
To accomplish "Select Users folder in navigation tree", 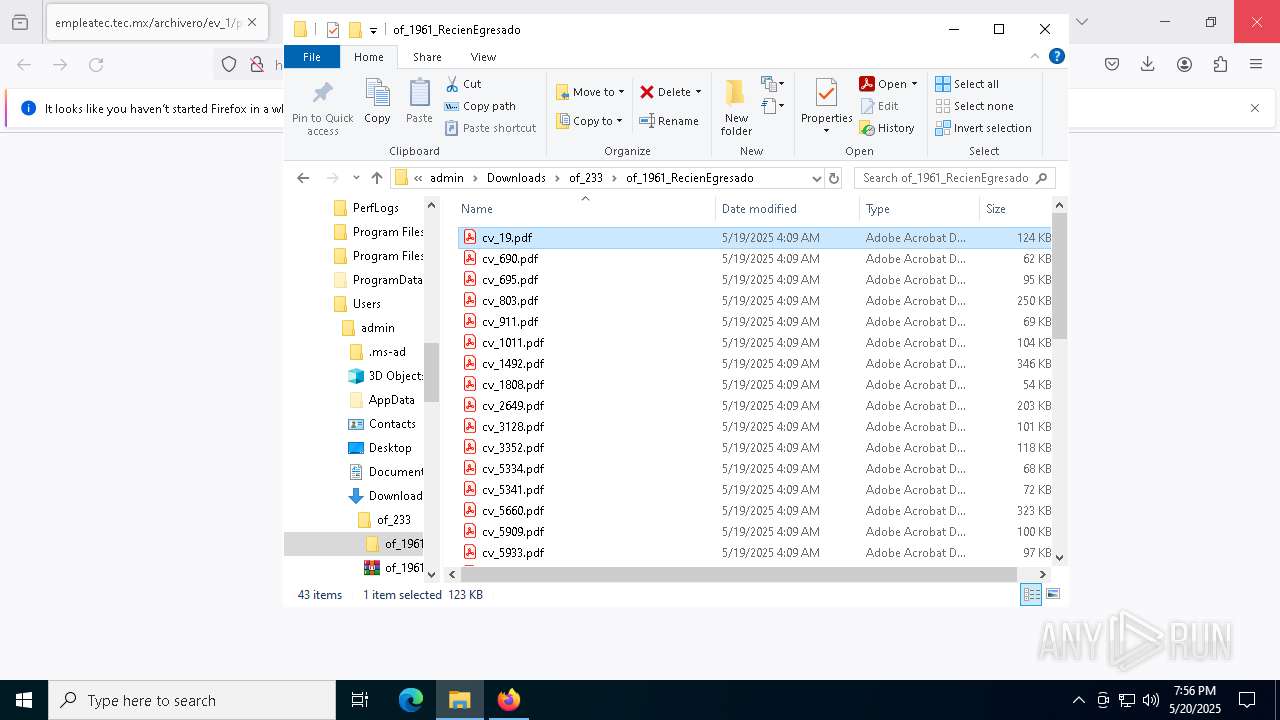I will 366,304.
